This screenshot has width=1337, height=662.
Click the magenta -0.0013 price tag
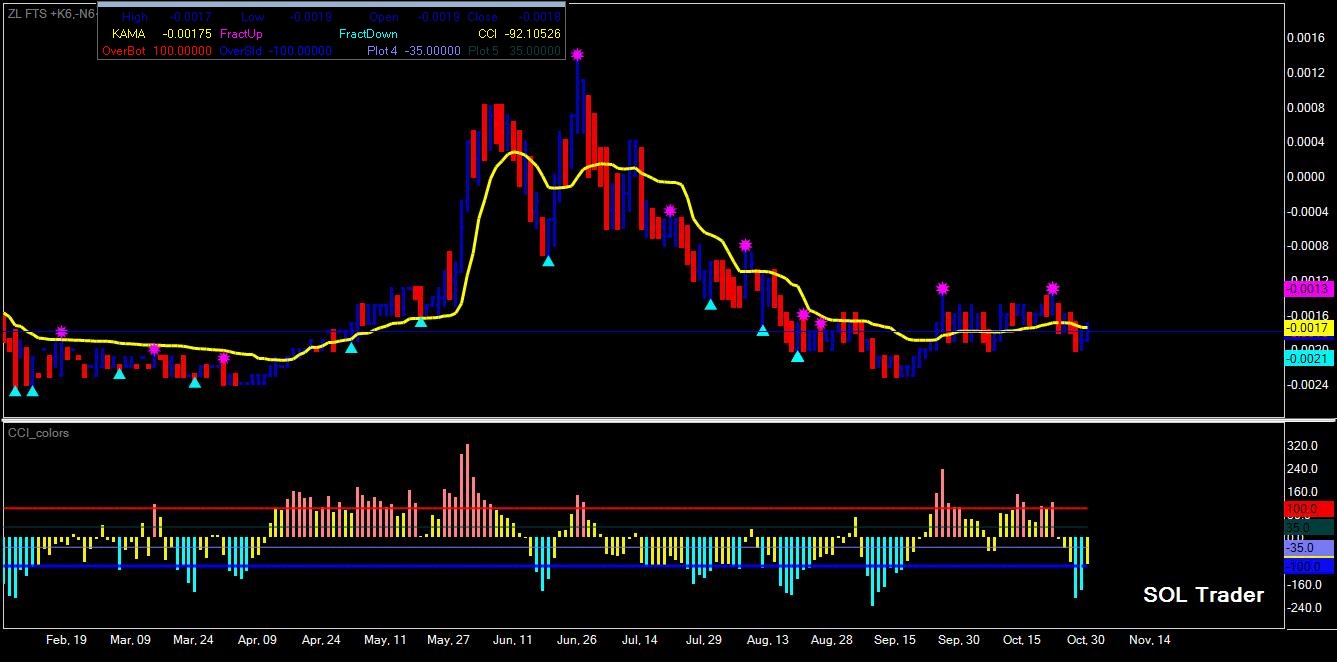tap(1308, 288)
